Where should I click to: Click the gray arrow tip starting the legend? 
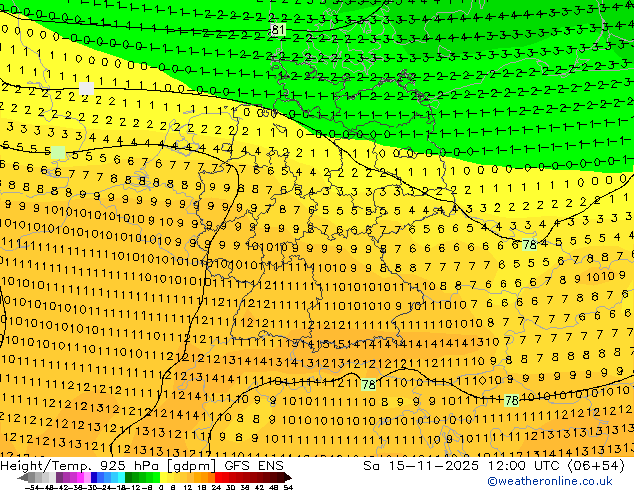click(22, 477)
